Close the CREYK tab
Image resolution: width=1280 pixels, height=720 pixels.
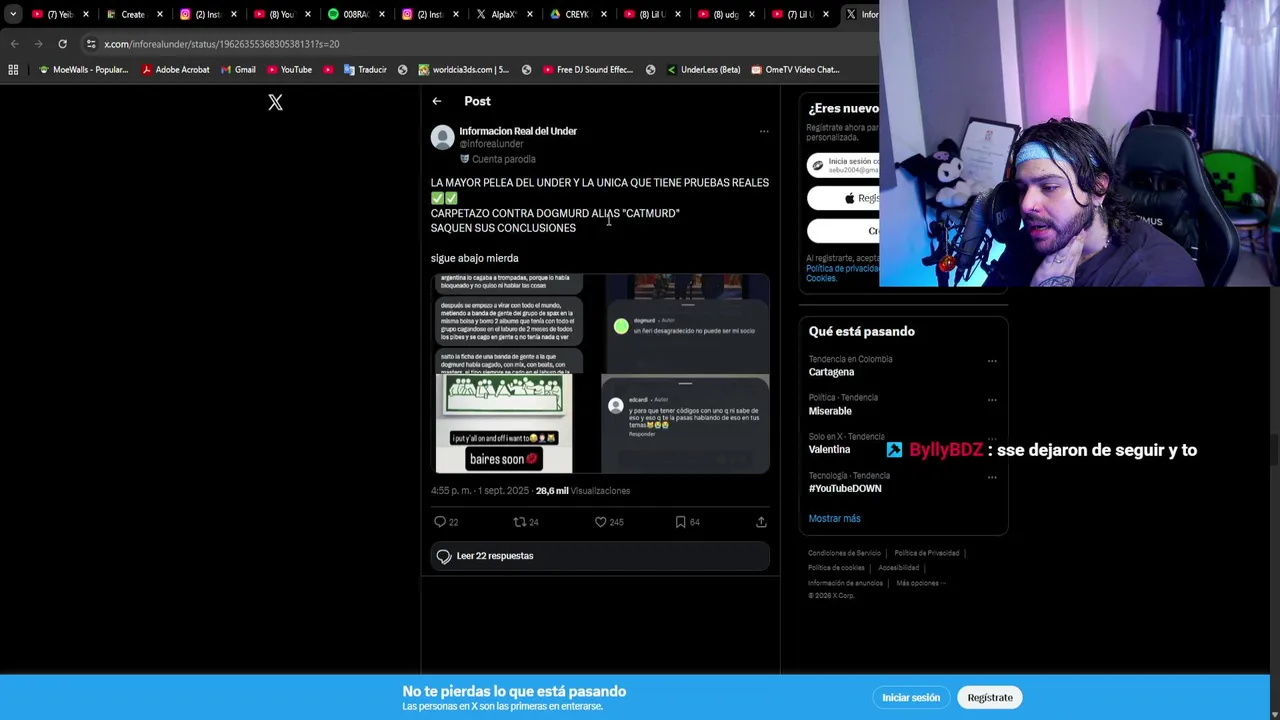point(604,14)
